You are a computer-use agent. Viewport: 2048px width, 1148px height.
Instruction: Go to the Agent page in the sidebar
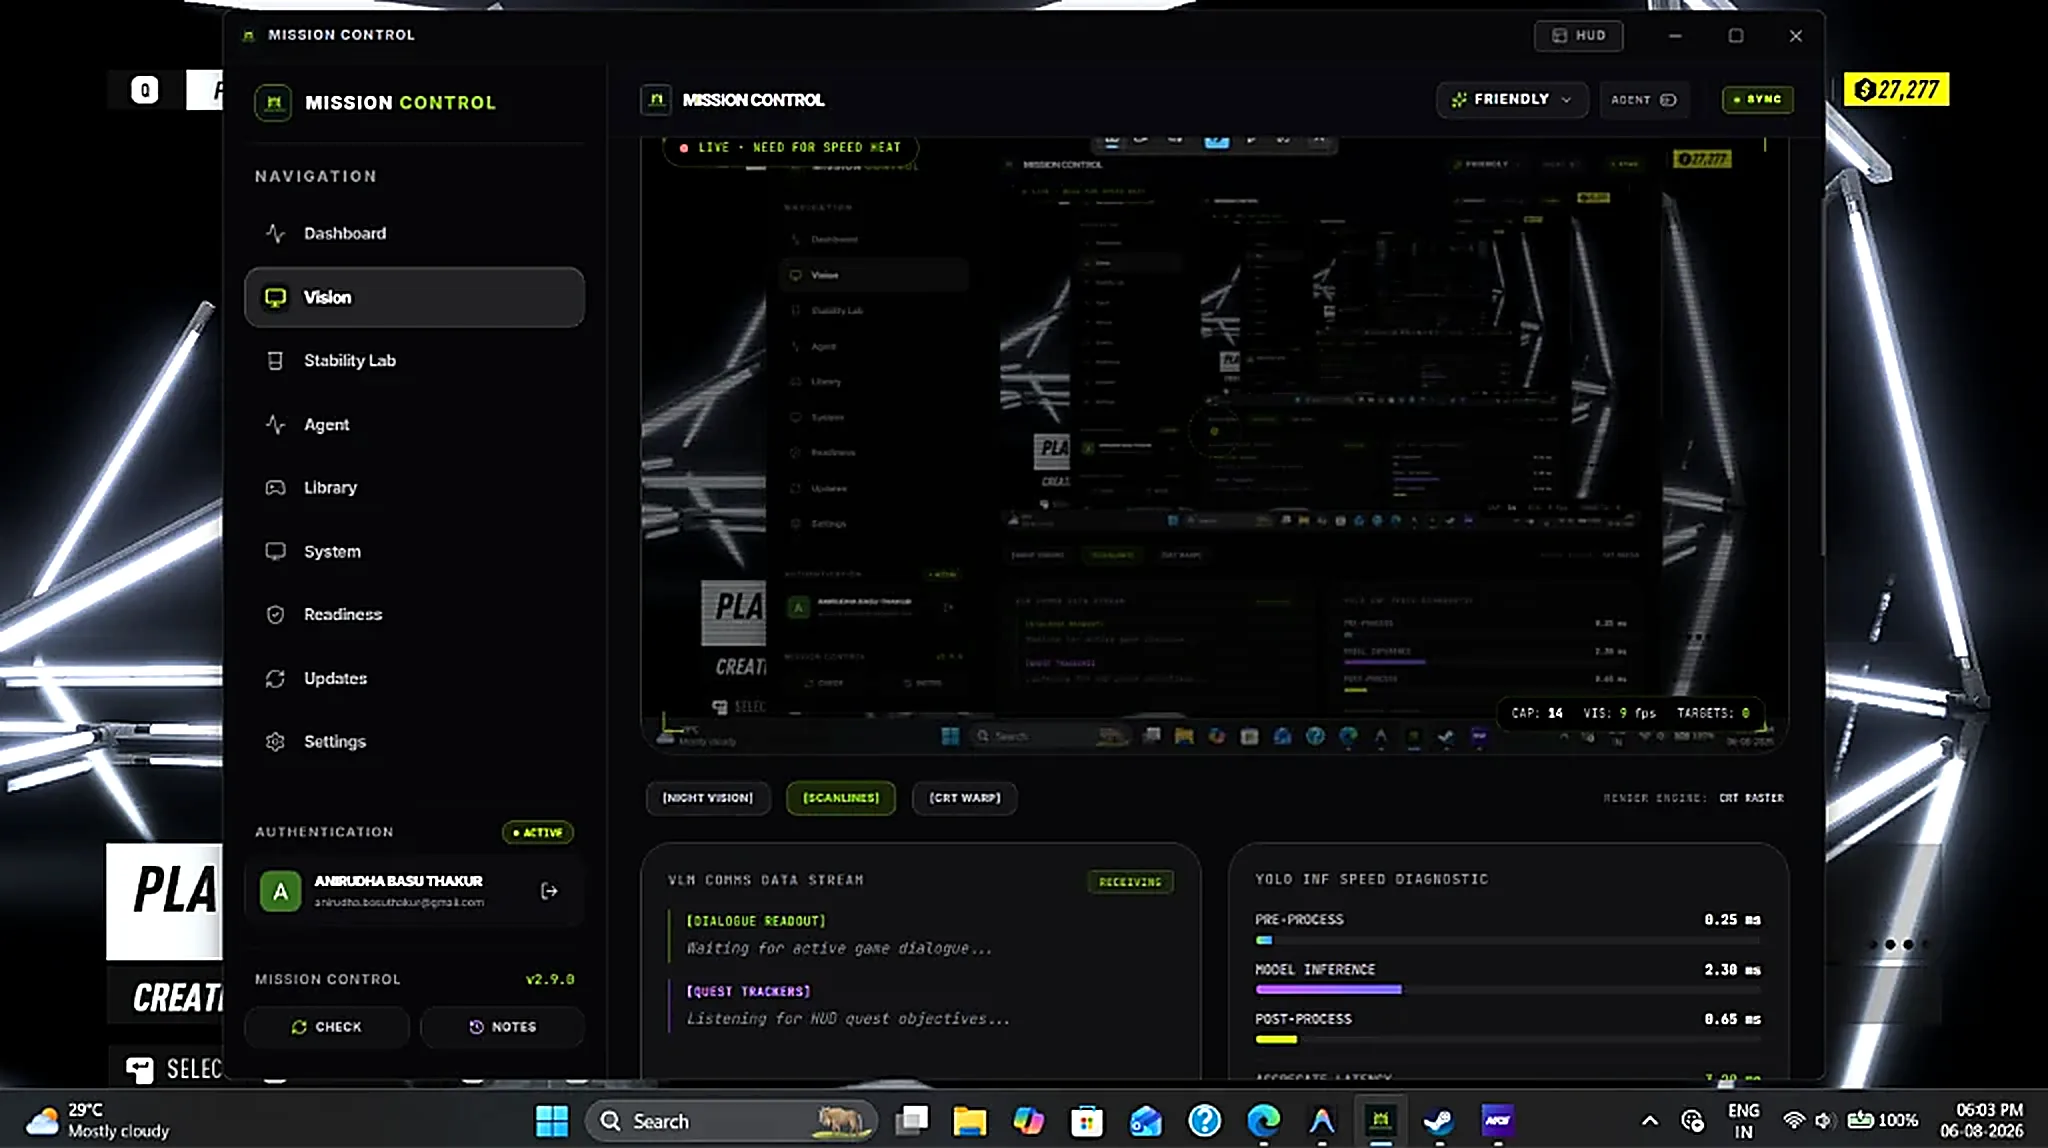coord(414,424)
